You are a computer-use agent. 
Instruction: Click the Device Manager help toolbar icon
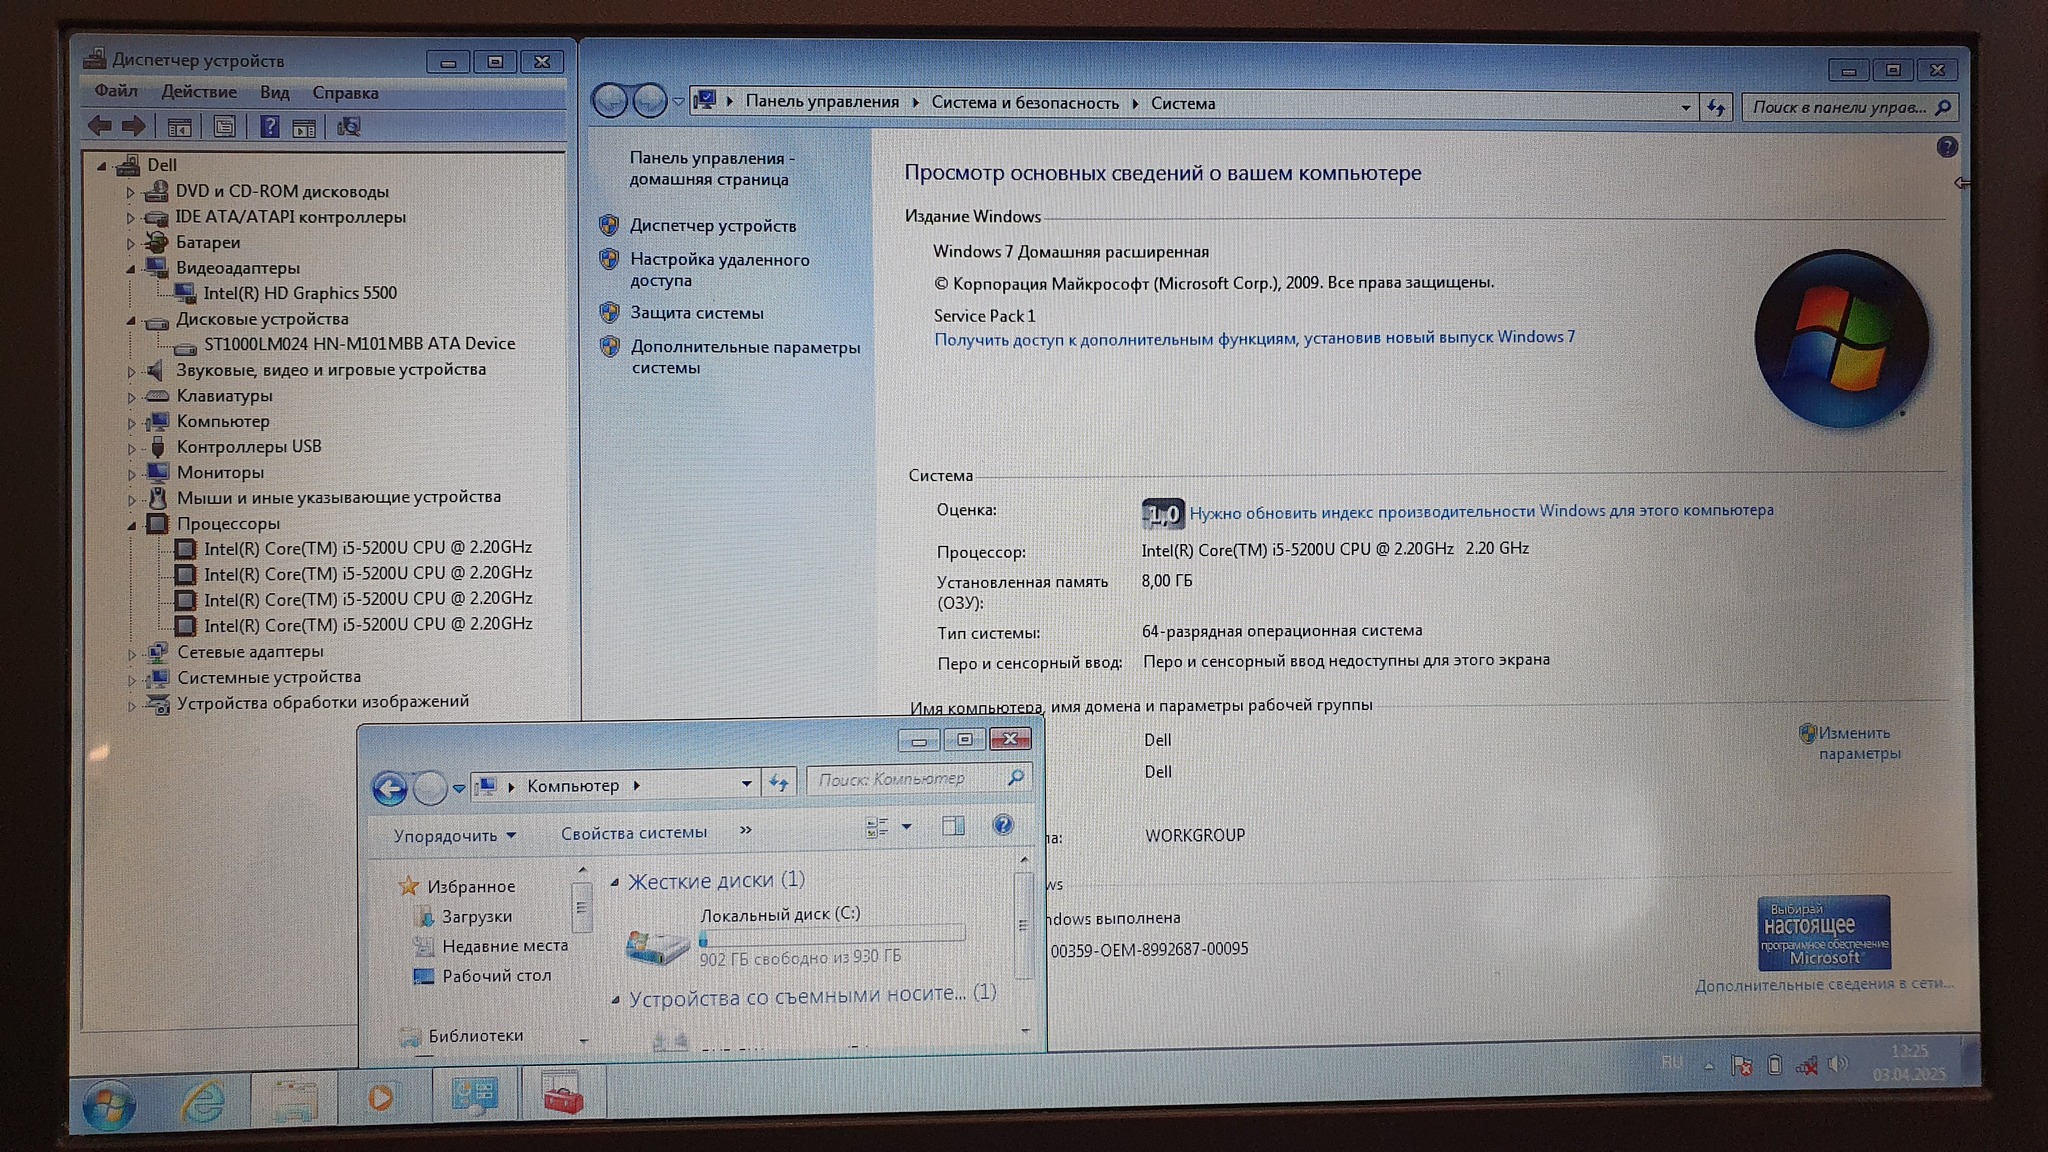(269, 127)
